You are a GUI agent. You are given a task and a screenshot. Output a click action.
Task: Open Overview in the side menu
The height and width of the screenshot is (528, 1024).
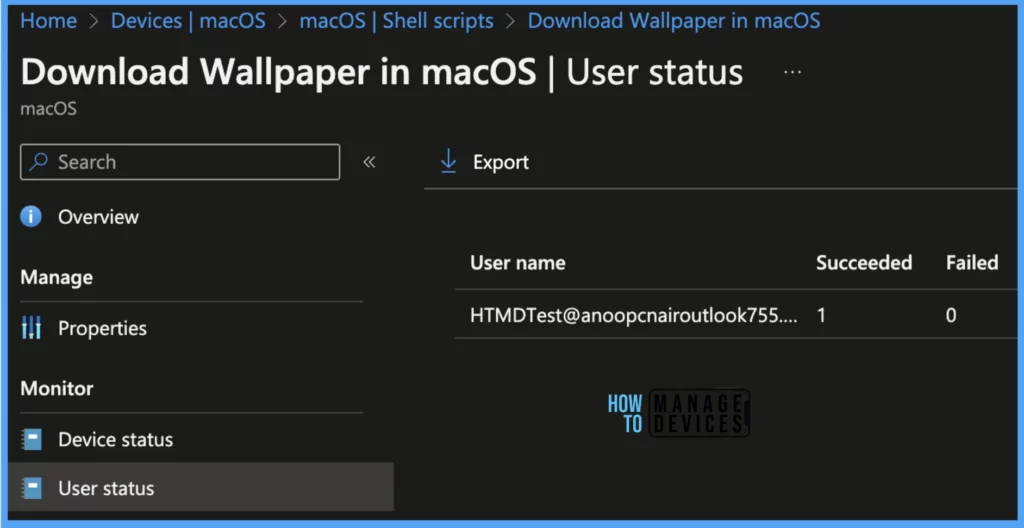coord(98,217)
